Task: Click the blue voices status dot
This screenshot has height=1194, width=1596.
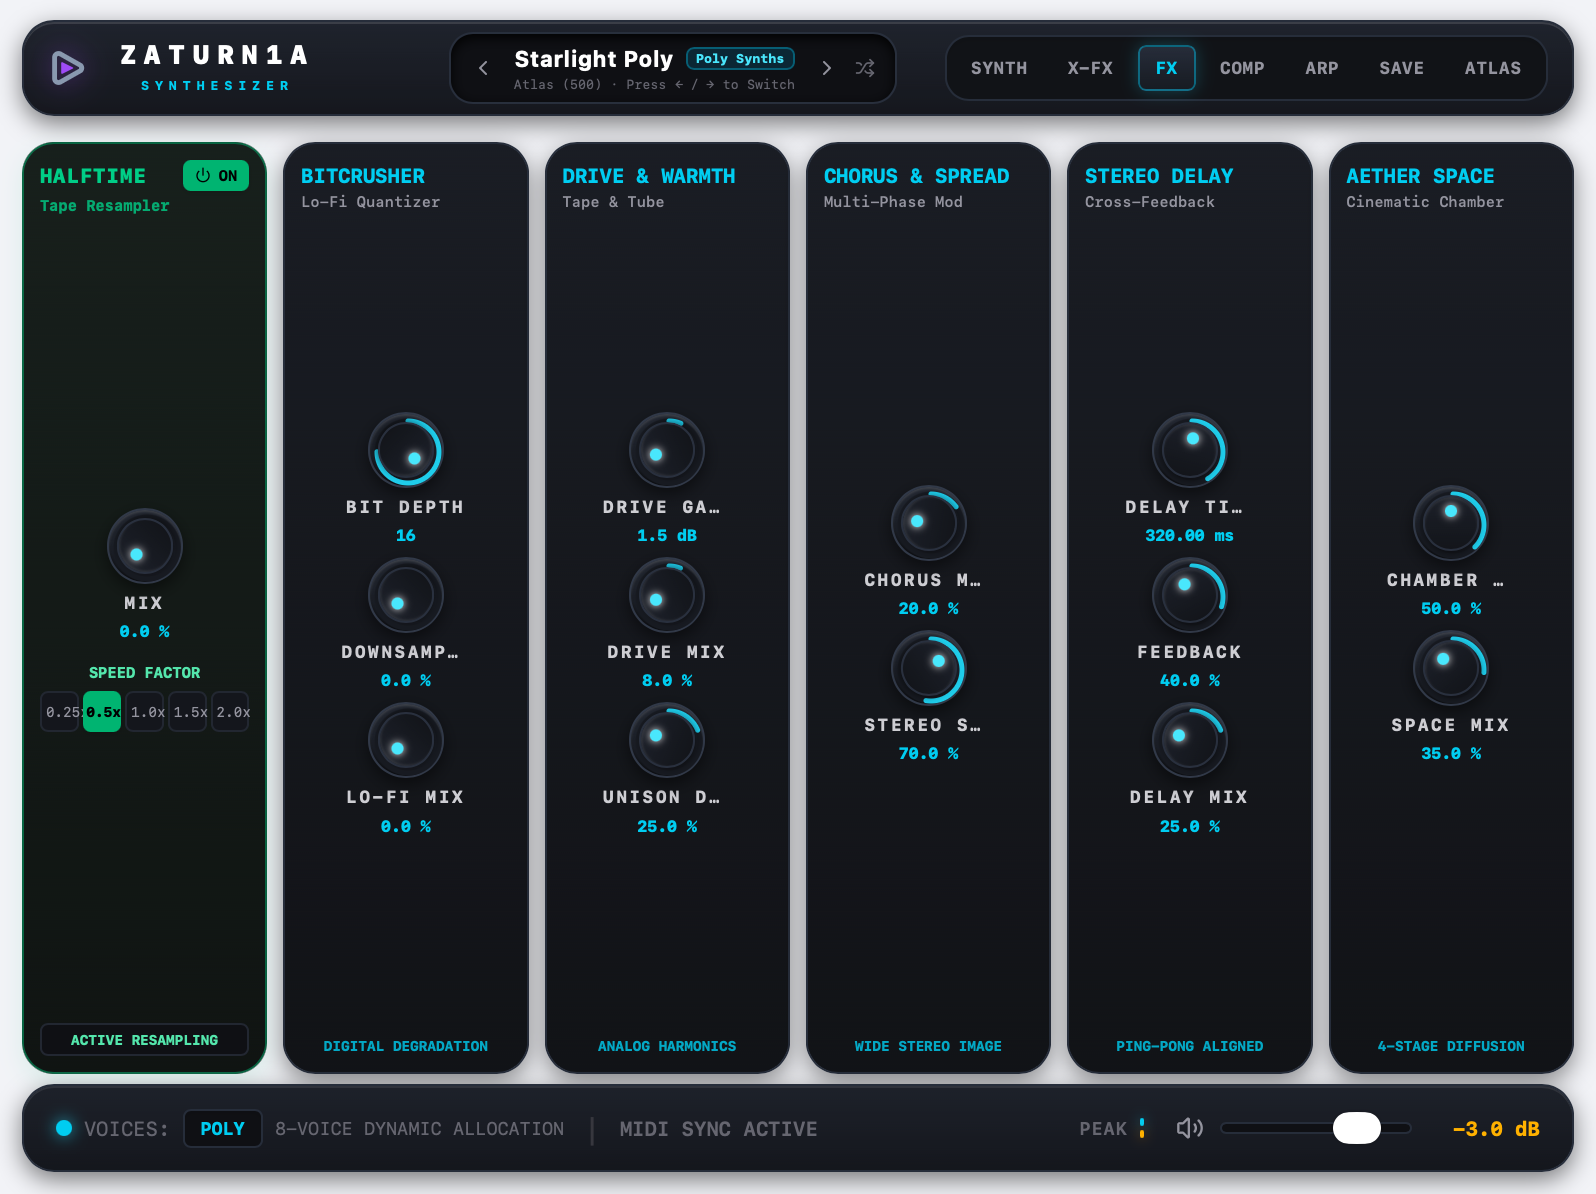Action: click(64, 1128)
